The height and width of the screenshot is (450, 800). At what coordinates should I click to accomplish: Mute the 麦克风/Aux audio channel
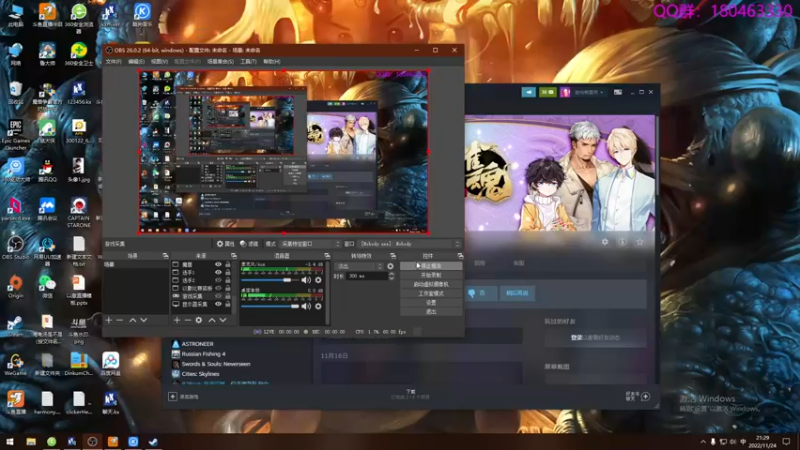pos(306,280)
